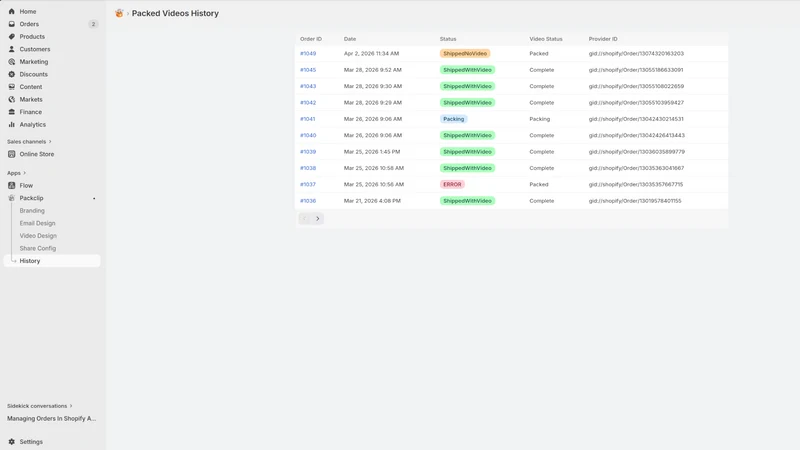
Task: Click the Packclip logo in page header
Action: click(x=119, y=13)
